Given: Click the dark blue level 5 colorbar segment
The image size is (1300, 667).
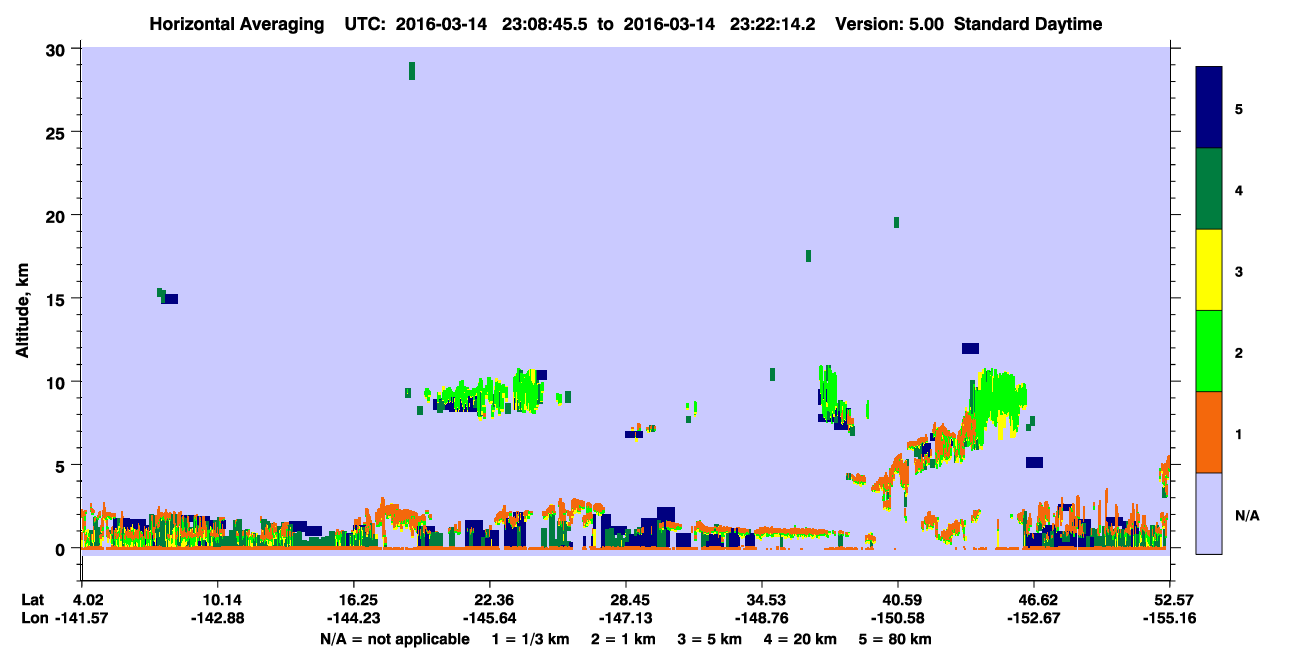Looking at the screenshot, I should point(1209,108).
